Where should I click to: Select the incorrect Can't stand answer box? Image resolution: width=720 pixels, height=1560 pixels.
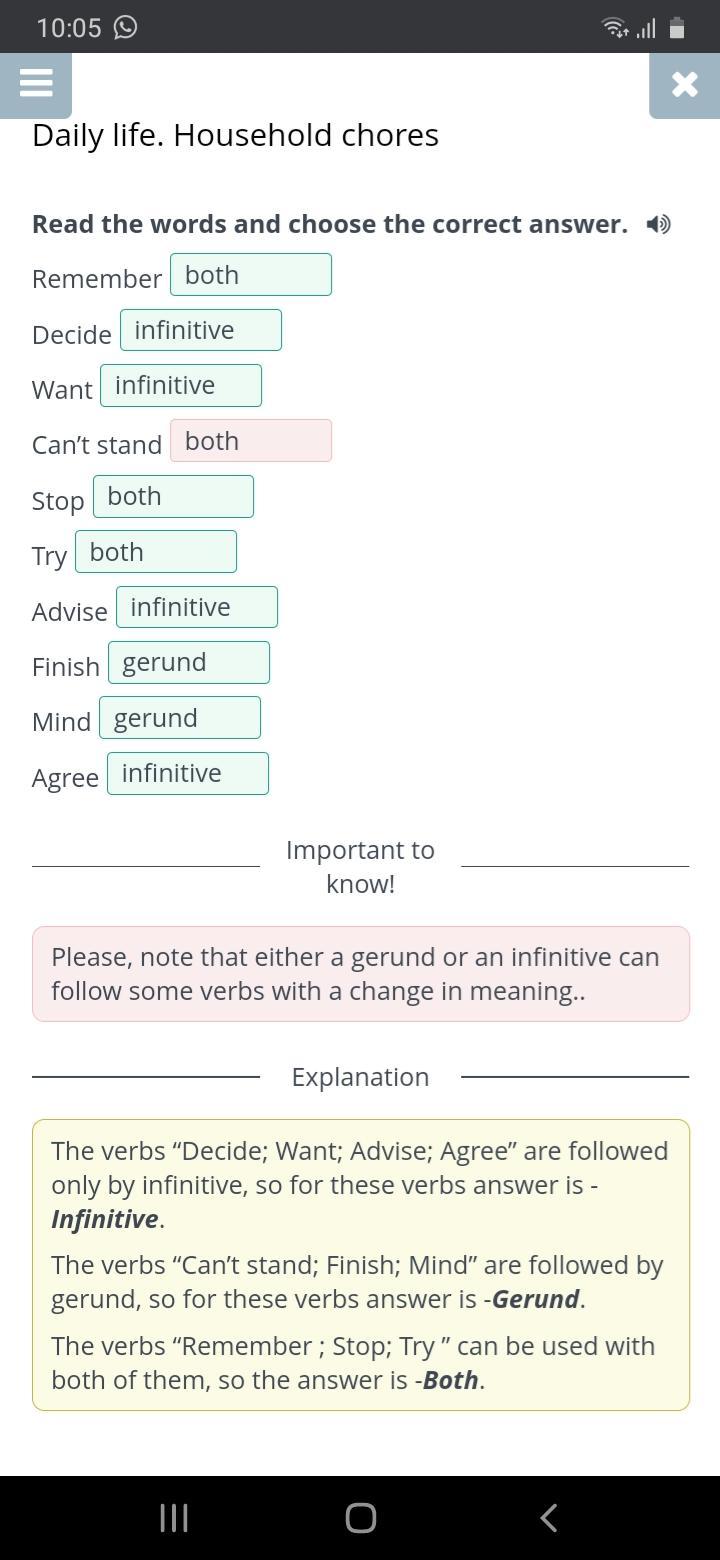point(250,441)
